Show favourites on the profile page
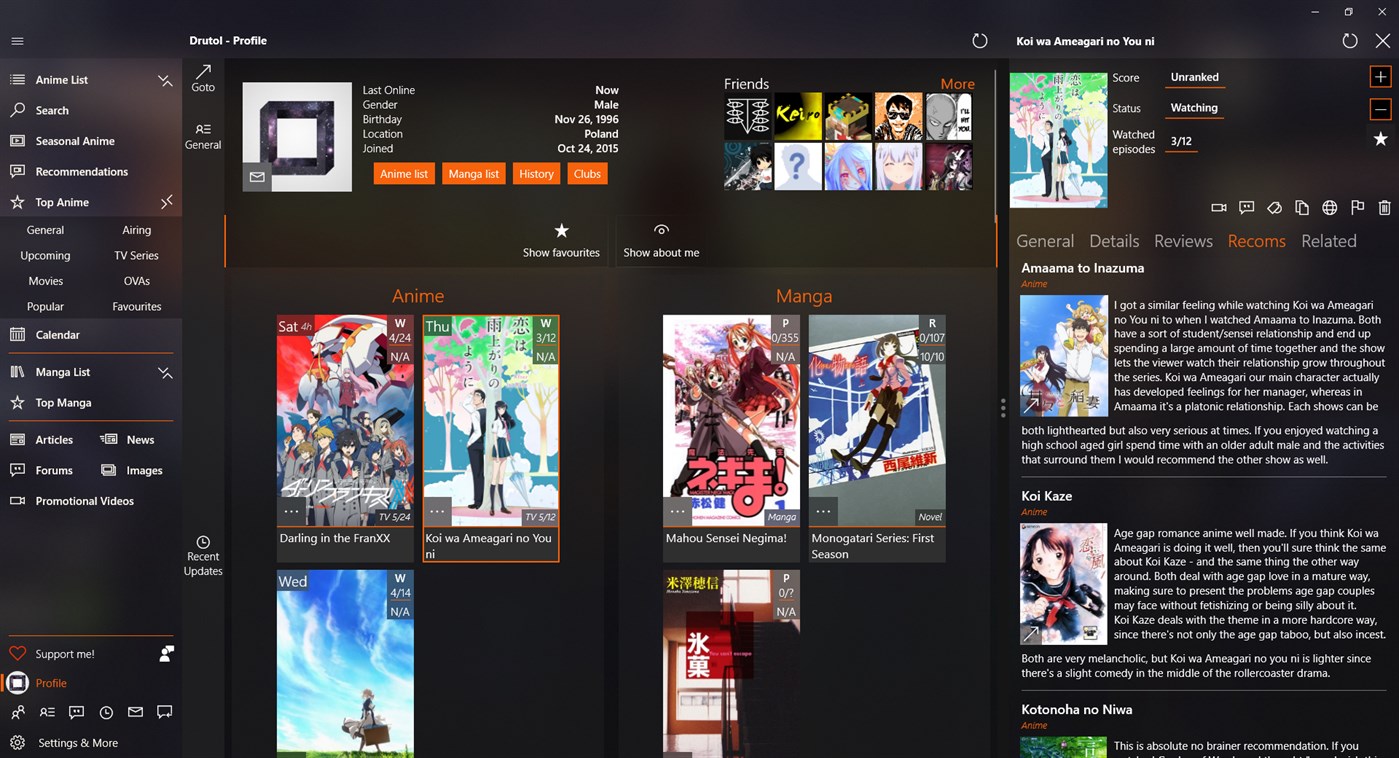The height and width of the screenshot is (758, 1399). tap(561, 240)
